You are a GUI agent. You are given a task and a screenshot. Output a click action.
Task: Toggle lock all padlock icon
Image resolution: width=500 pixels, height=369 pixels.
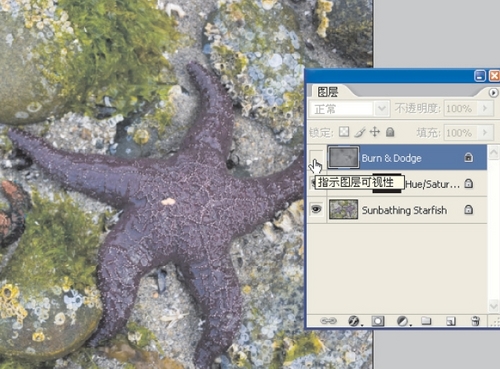pos(390,132)
